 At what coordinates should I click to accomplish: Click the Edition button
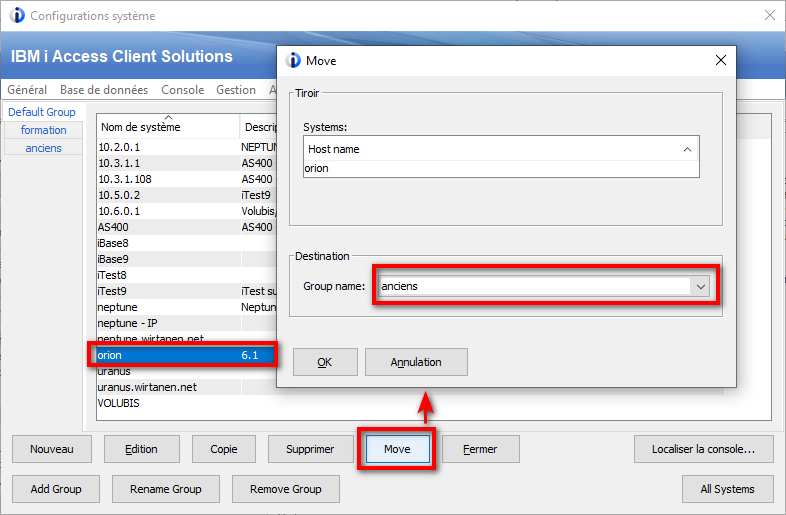pyautogui.click(x=141, y=449)
